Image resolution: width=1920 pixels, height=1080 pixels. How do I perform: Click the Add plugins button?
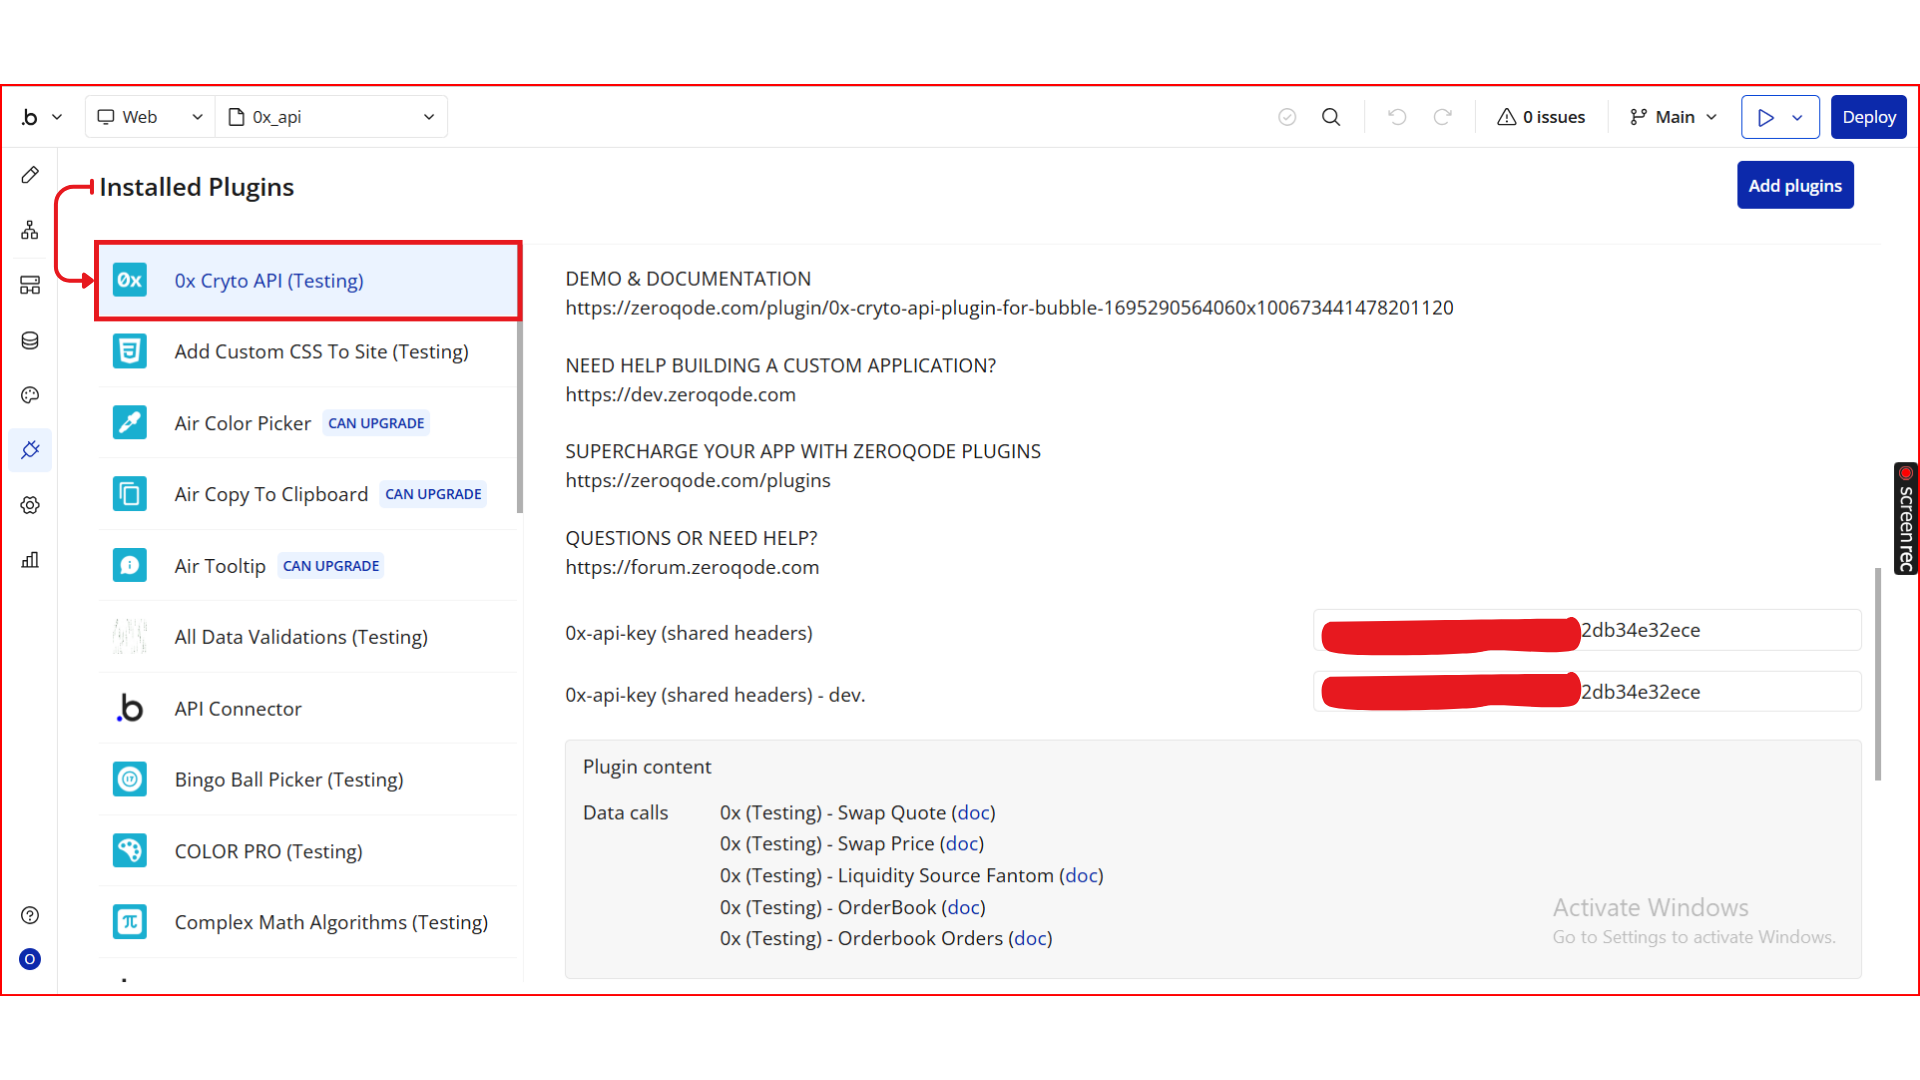(x=1794, y=186)
